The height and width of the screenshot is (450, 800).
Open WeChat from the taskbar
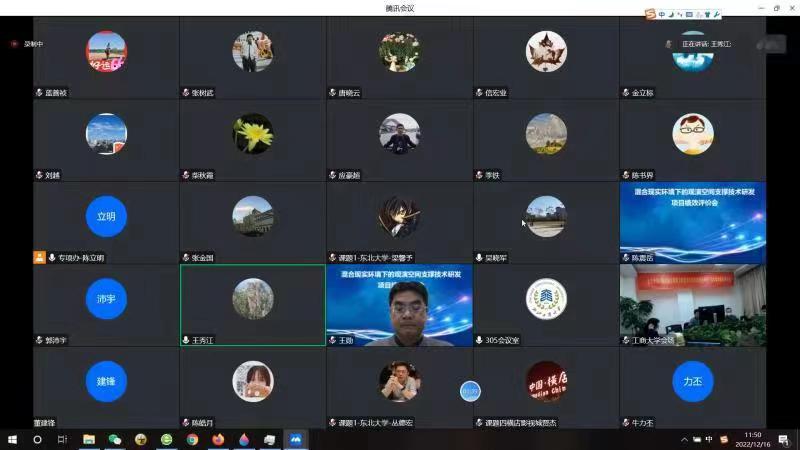coord(114,439)
